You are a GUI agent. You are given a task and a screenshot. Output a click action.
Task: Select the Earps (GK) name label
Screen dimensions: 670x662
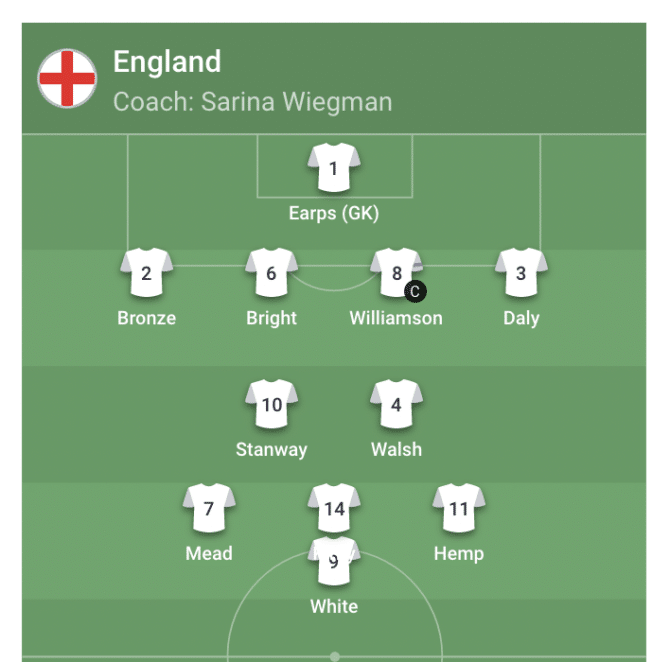point(334,213)
